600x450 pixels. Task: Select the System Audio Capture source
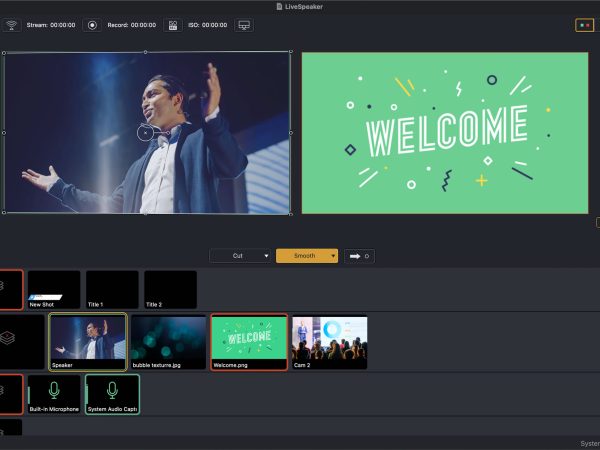click(x=112, y=395)
